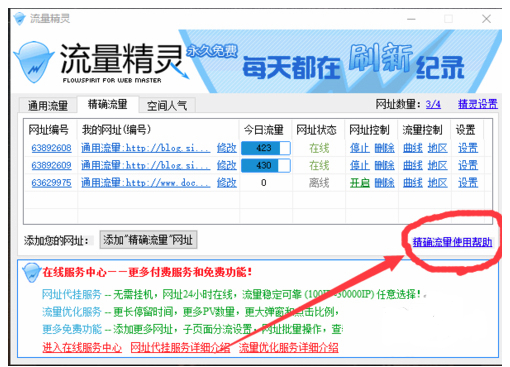Image resolution: width=510 pixels, height=367 pixels.
Task: Click the 0 traffic value in row 63629975
Action: 264,183
